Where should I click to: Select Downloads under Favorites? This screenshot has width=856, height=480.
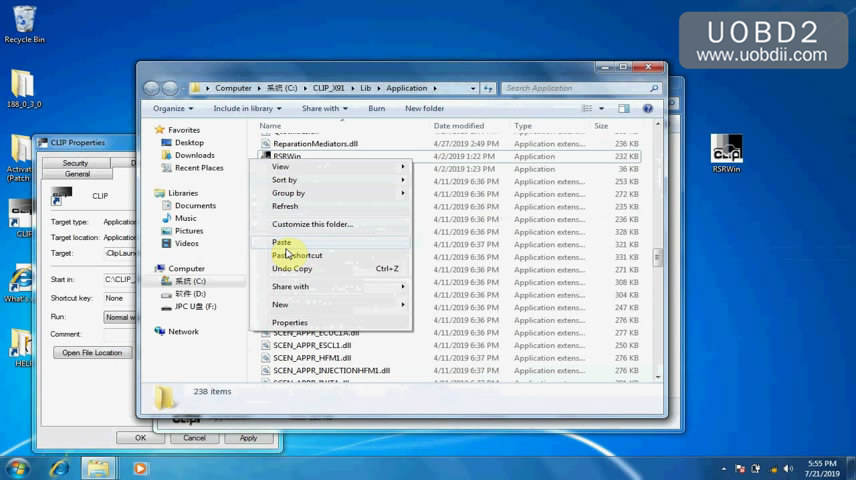coord(194,155)
